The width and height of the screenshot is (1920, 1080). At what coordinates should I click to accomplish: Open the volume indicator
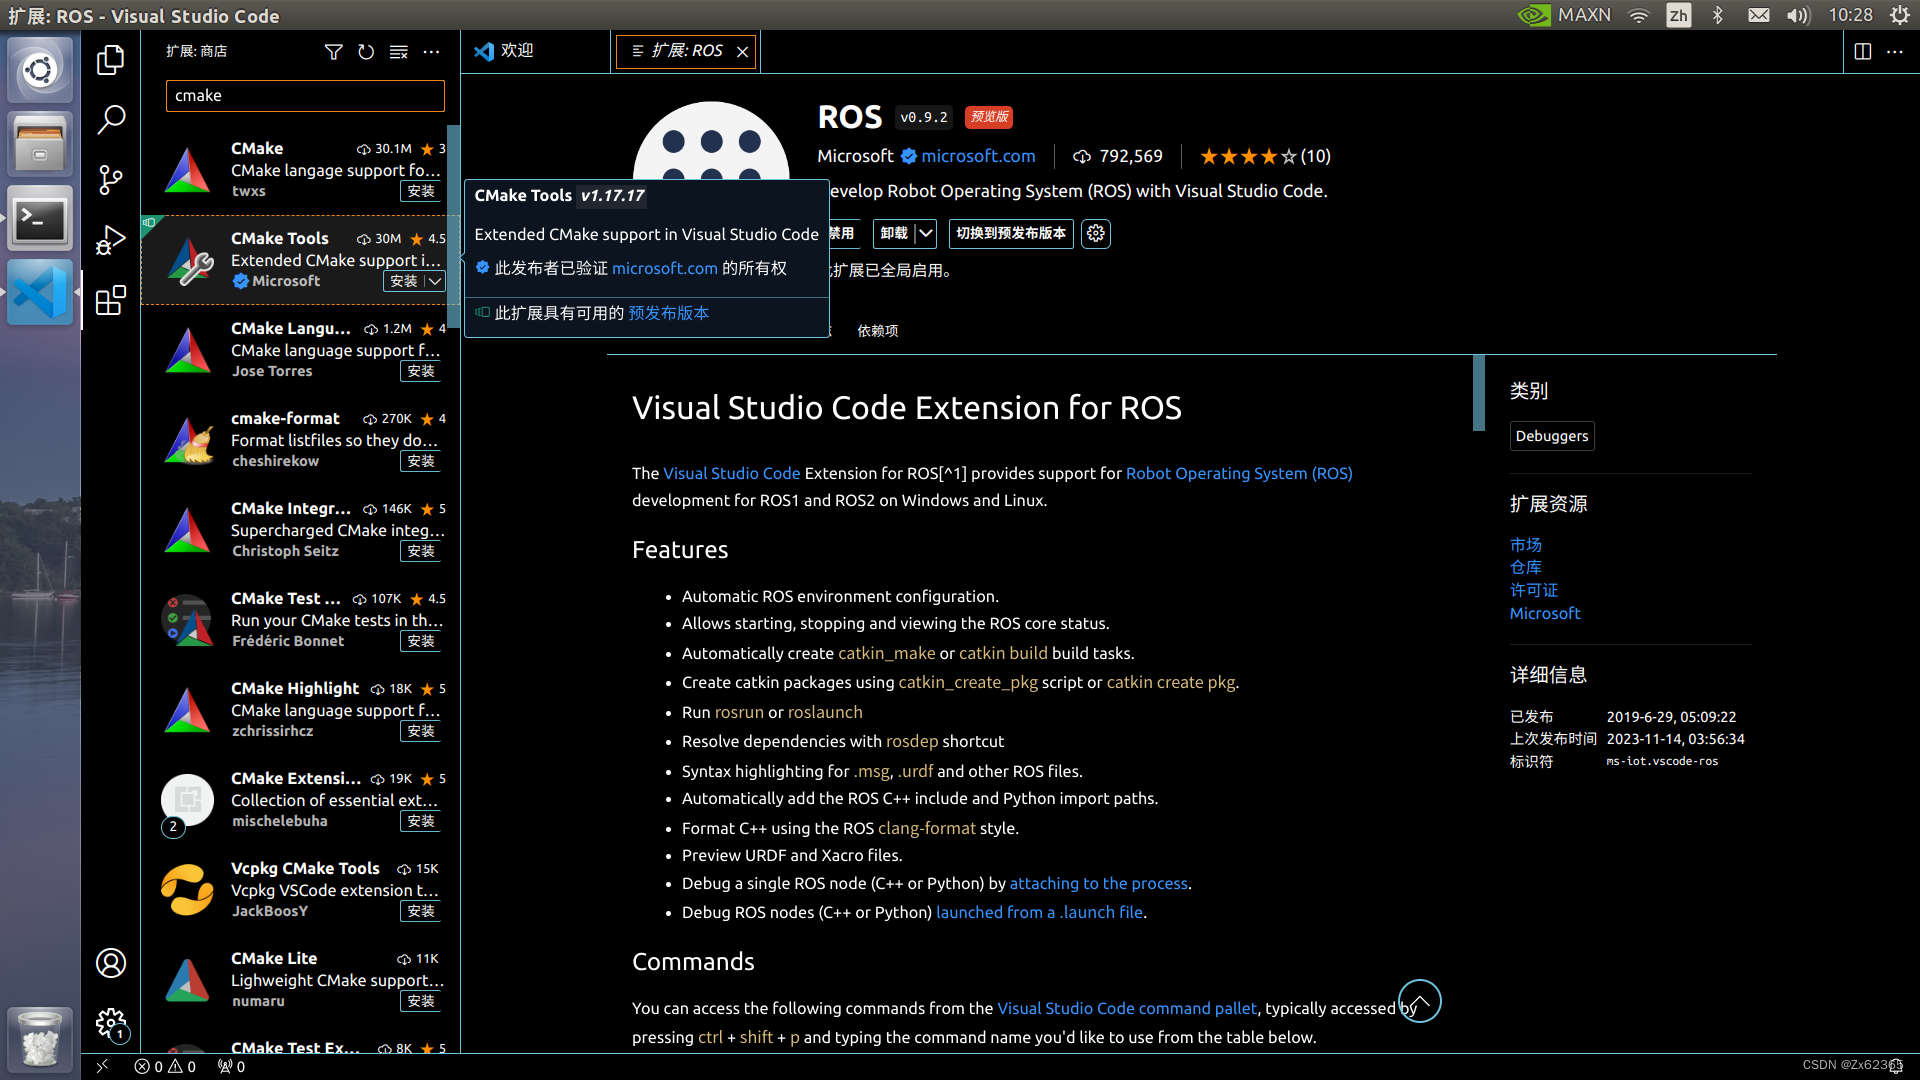coord(1798,15)
